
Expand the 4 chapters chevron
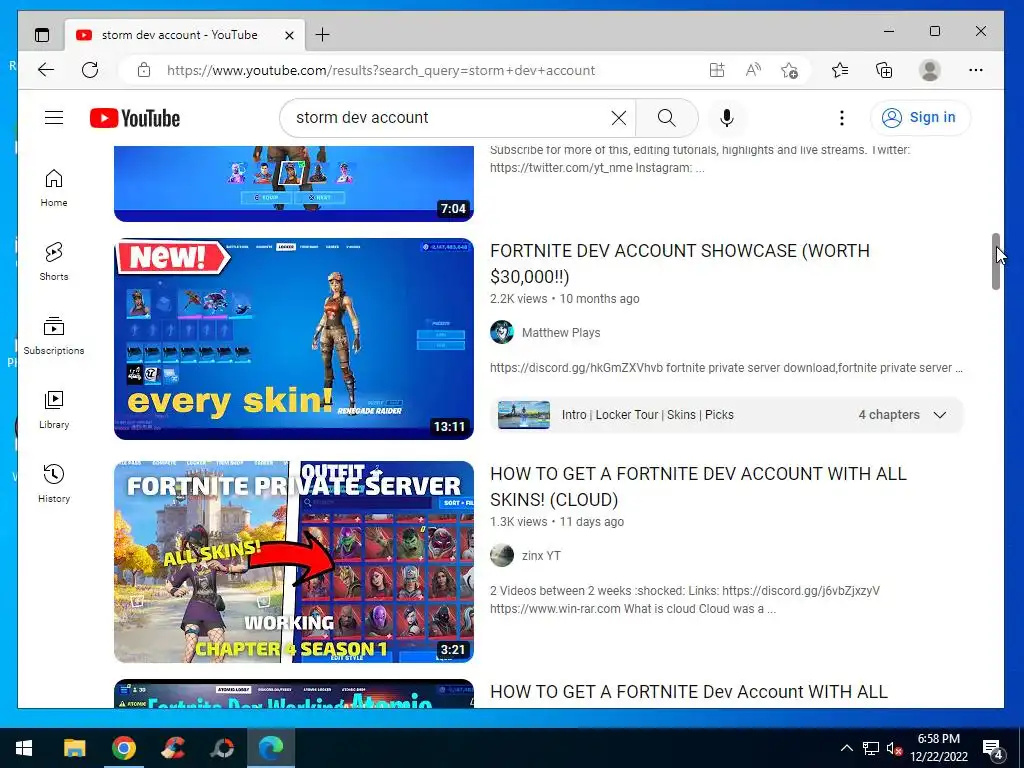pos(940,415)
